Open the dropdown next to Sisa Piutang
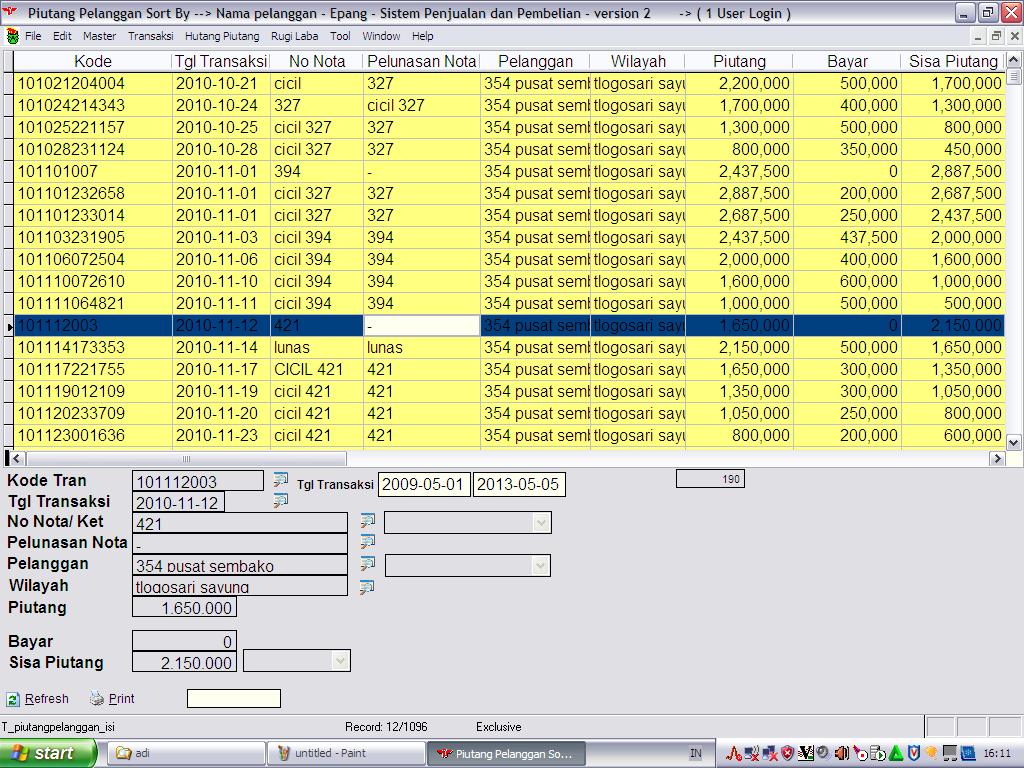1024x768 pixels. [x=340, y=661]
